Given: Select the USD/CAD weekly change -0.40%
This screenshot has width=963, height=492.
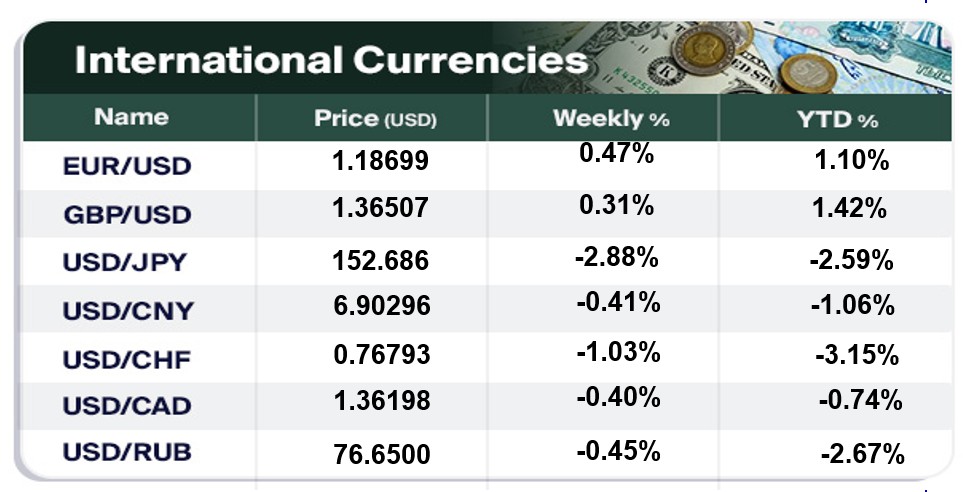Looking at the screenshot, I should pyautogui.click(x=618, y=398).
